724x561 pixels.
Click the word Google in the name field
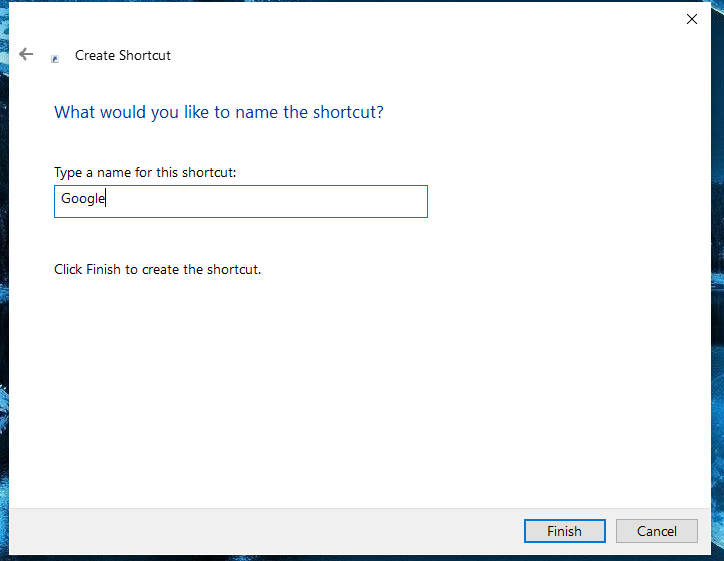[82, 199]
